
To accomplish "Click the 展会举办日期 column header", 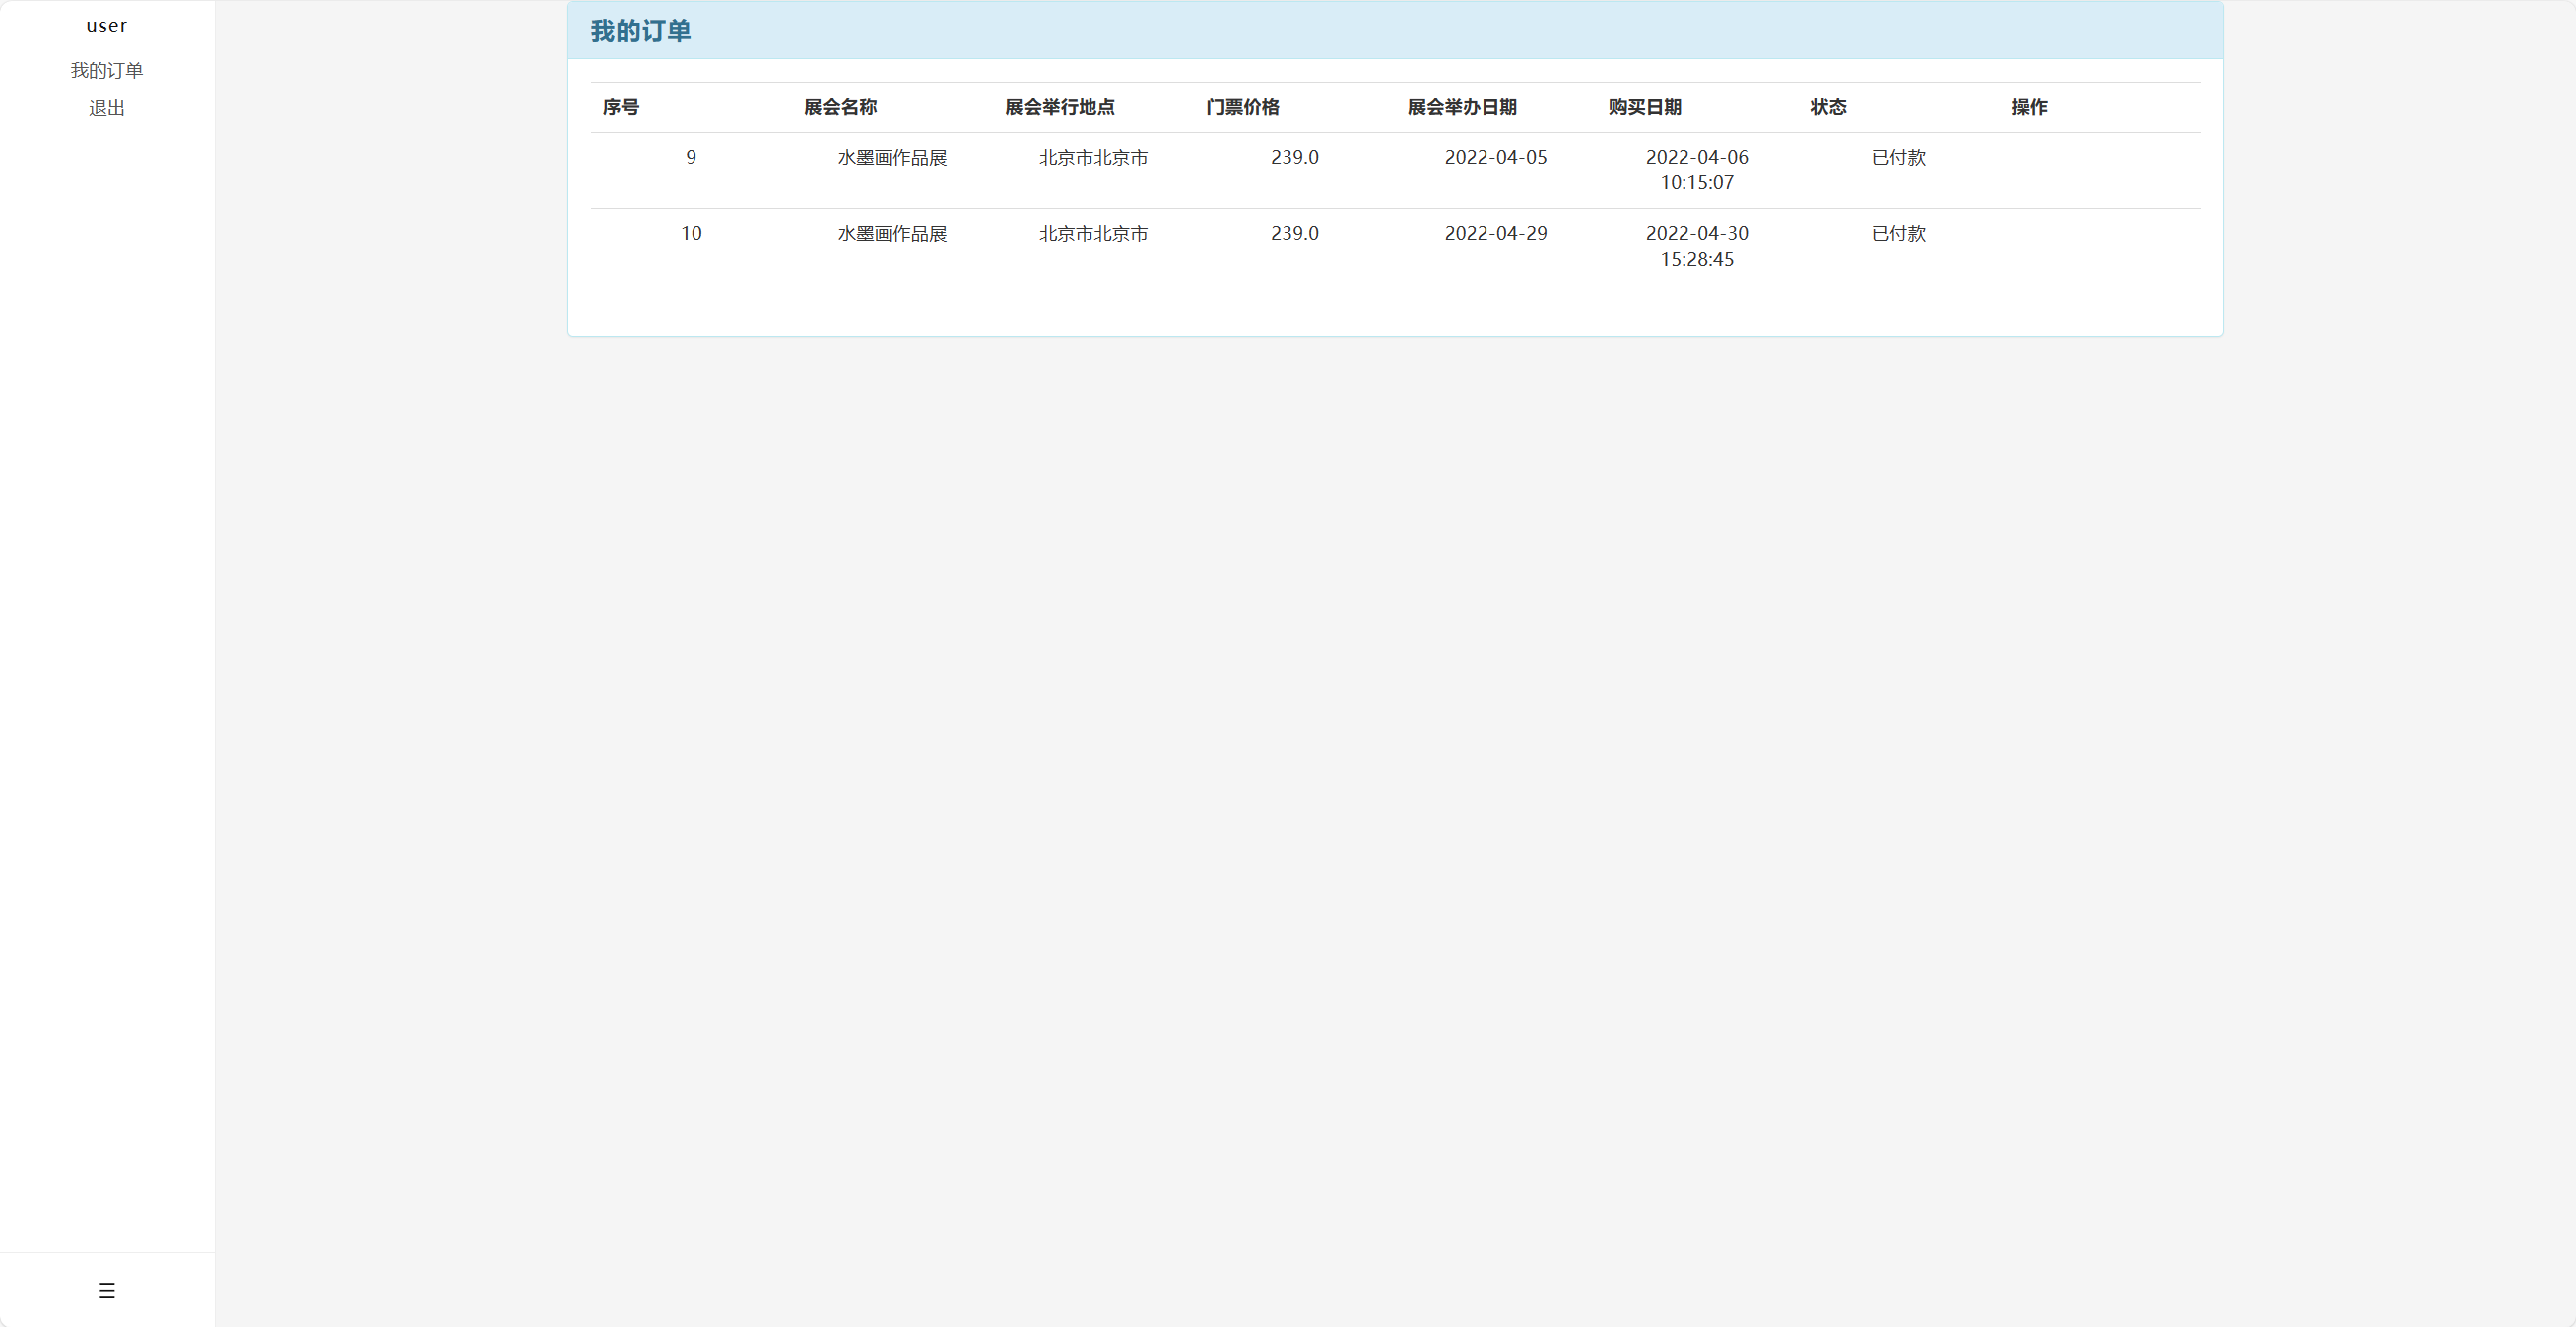I will click(x=1463, y=107).
